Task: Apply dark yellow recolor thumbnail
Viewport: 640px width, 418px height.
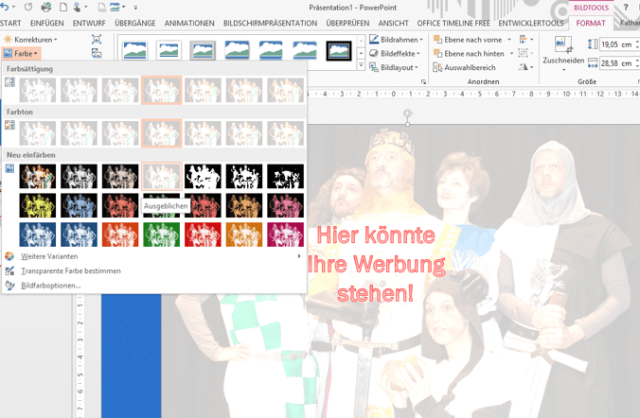Action: click(x=38, y=205)
